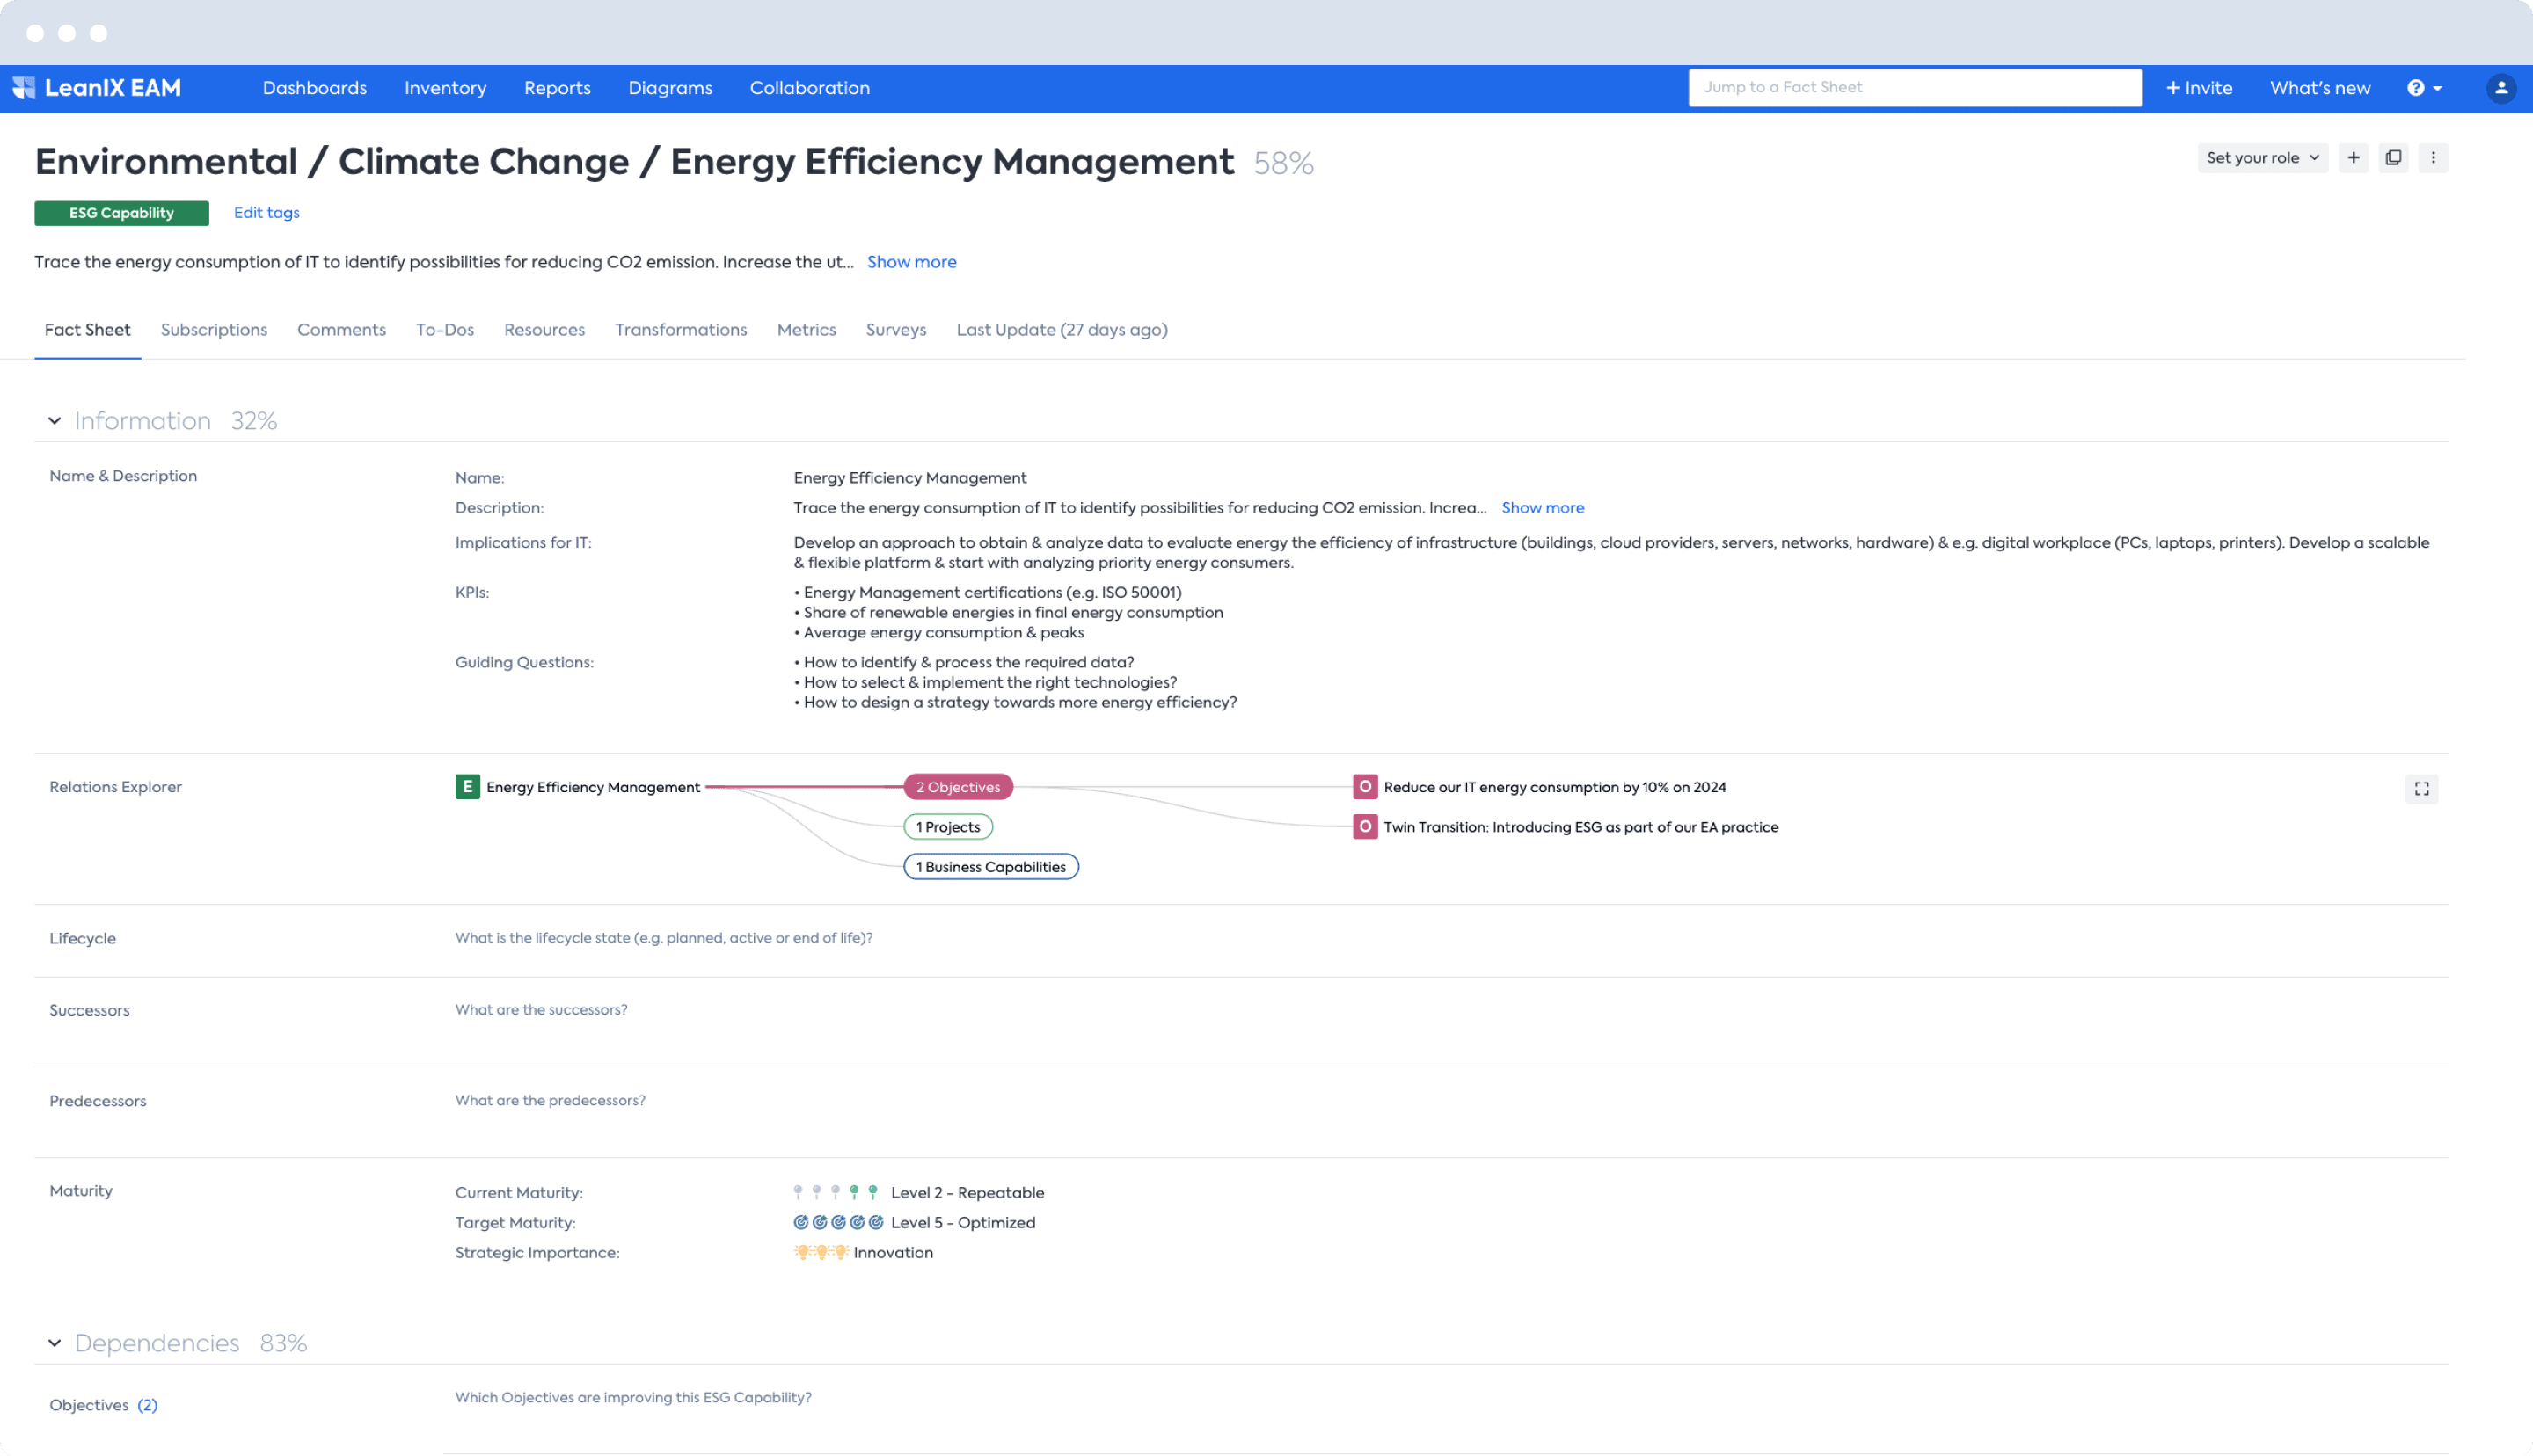Open the Resources tab

pyautogui.click(x=544, y=330)
